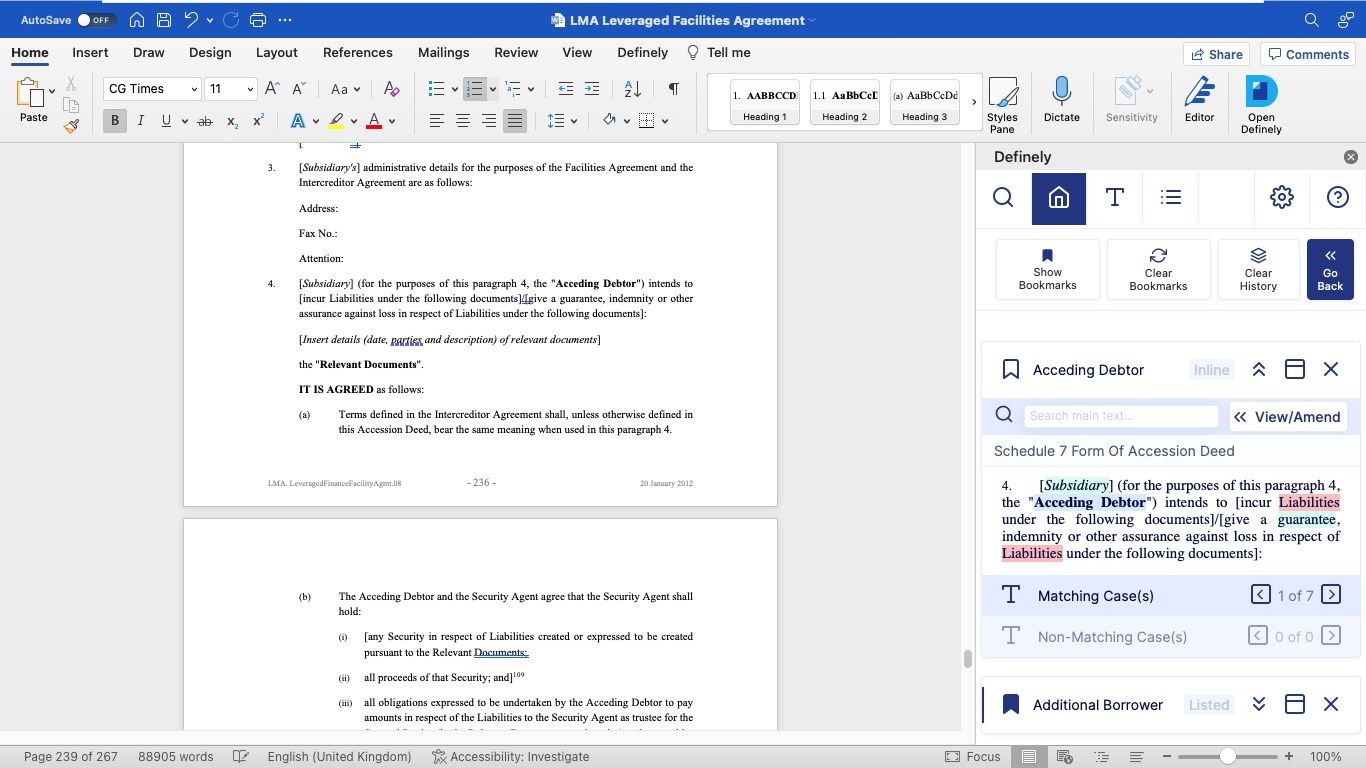Click the Search main text input field
This screenshot has width=1366, height=768.
pyautogui.click(x=1120, y=417)
